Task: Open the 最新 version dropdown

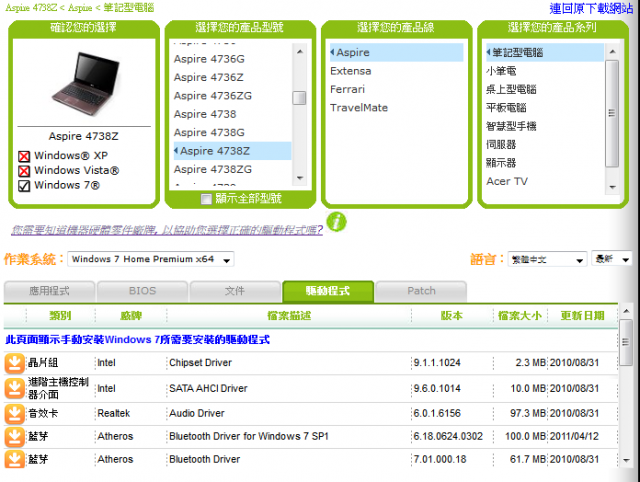Action: coord(611,259)
